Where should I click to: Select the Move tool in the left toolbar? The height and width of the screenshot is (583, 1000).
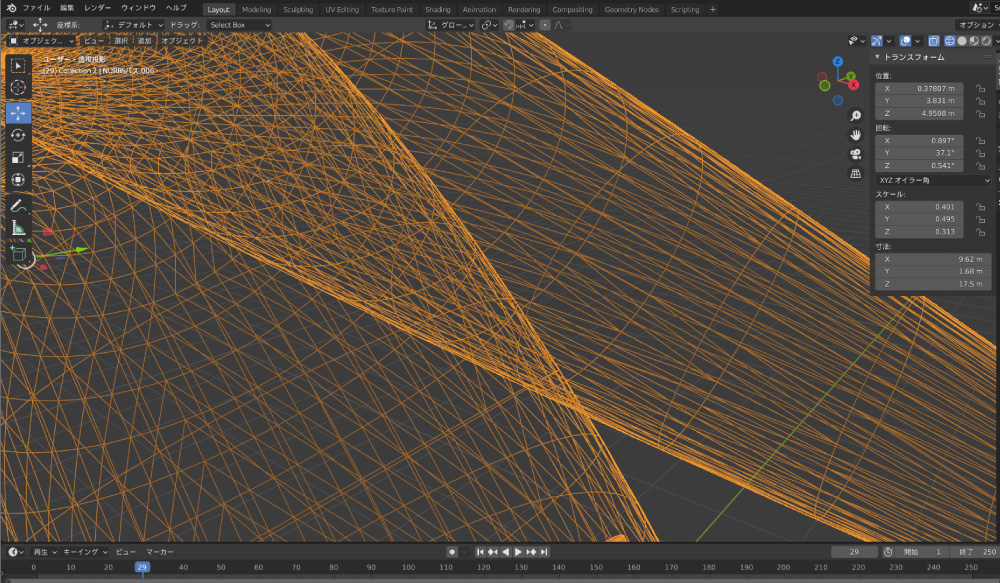(18, 113)
